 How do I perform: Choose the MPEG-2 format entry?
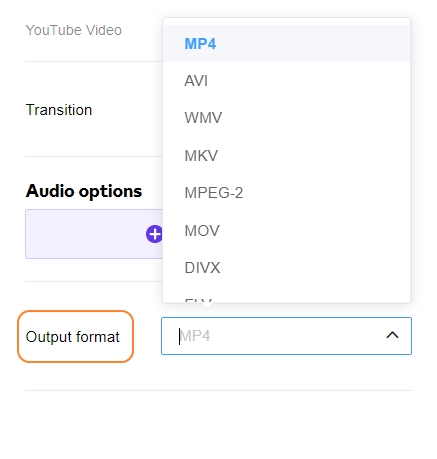click(x=287, y=193)
